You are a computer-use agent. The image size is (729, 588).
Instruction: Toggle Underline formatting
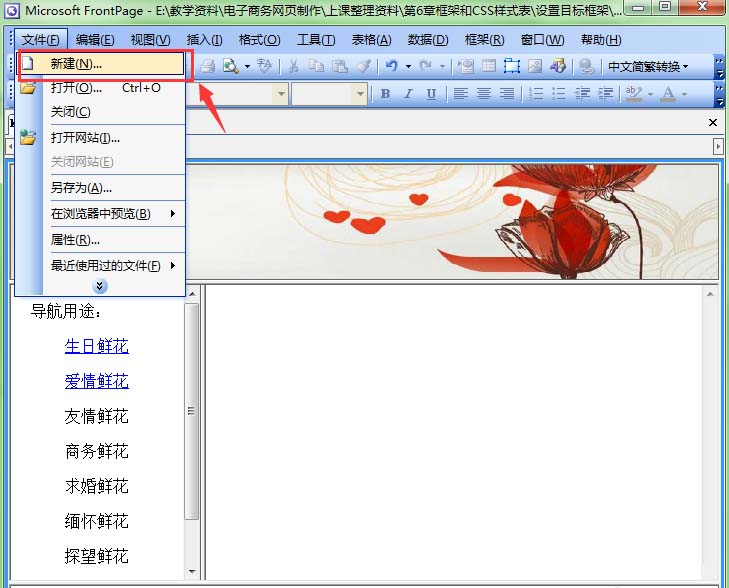pyautogui.click(x=431, y=94)
